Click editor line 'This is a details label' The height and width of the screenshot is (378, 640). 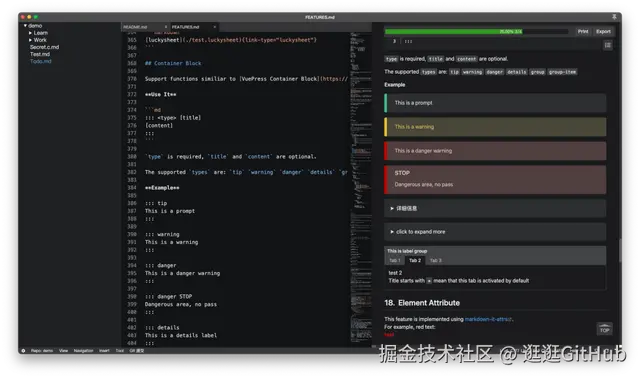181,335
